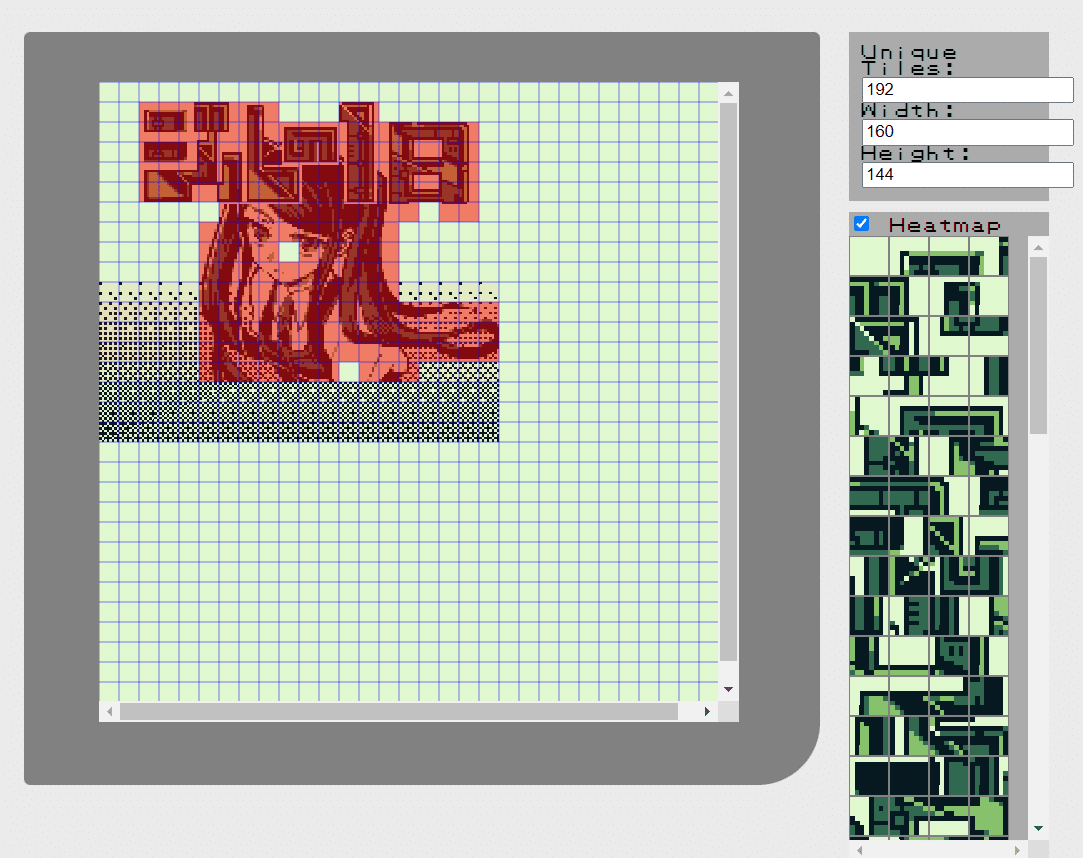Click the canvas horizontal scrollbar left arrow
The width and height of the screenshot is (1083, 858).
[x=109, y=712]
